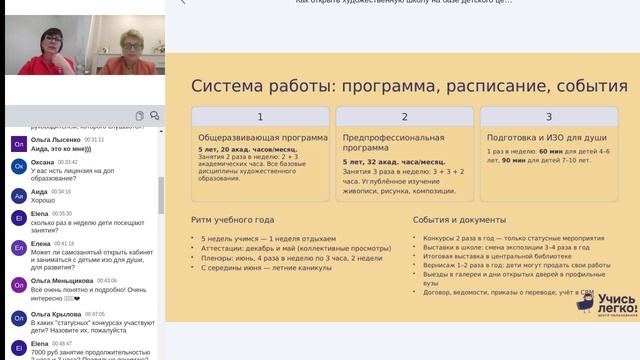Click bullet 'Конкурсы 2 раза в год'

(513, 238)
